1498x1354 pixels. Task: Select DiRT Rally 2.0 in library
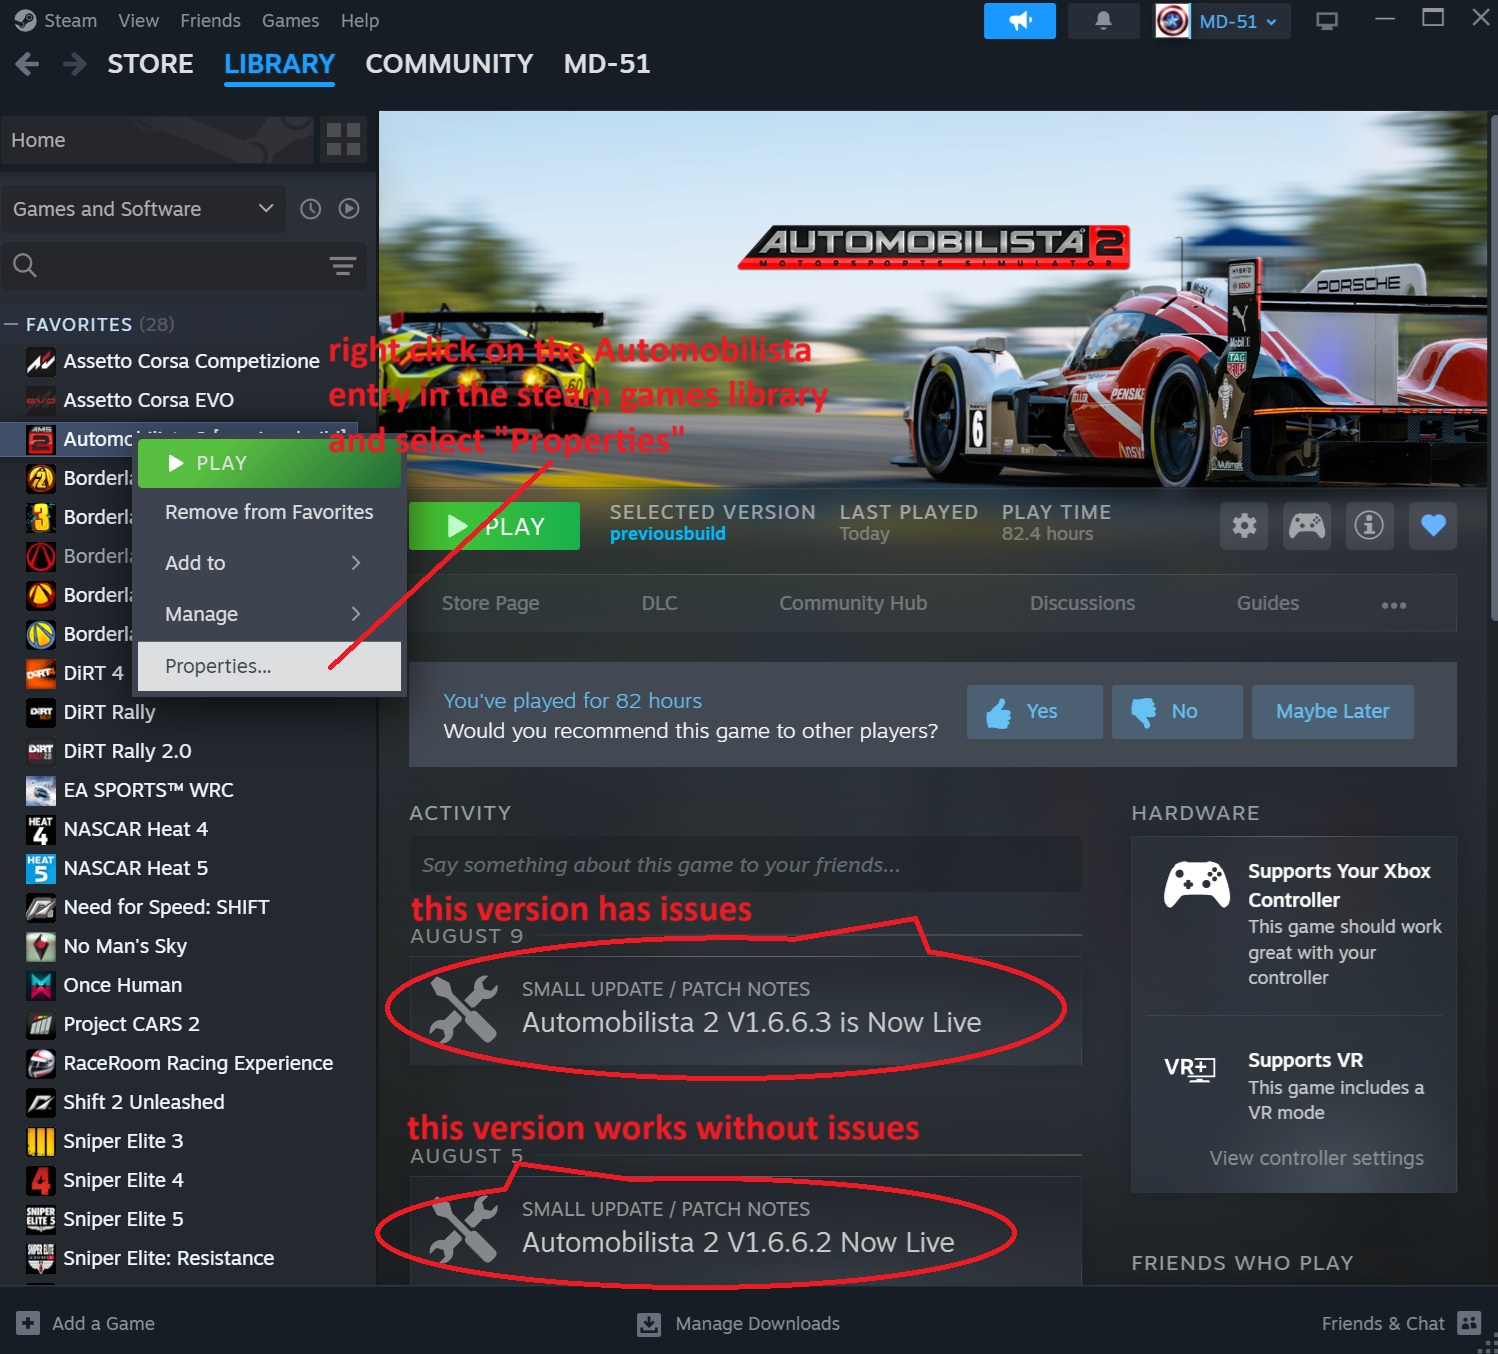127,751
